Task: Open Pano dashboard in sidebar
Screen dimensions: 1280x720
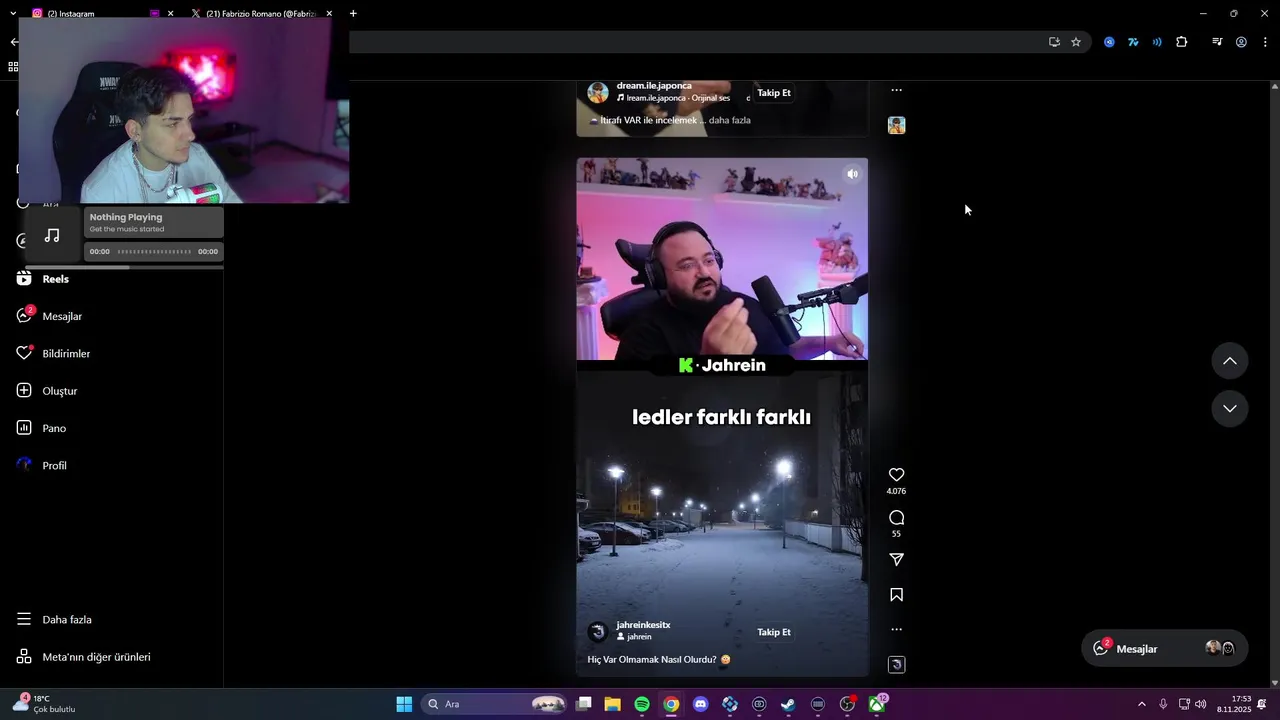Action: point(41,428)
